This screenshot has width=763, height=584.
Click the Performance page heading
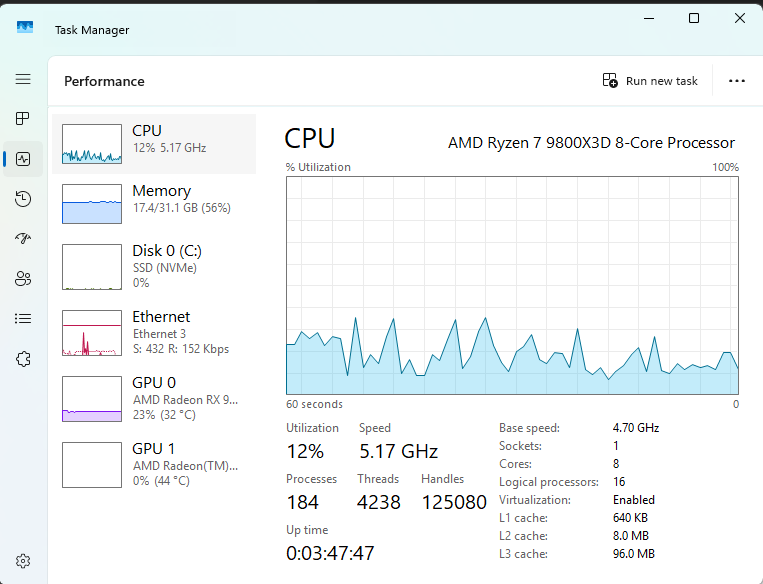[x=104, y=81]
